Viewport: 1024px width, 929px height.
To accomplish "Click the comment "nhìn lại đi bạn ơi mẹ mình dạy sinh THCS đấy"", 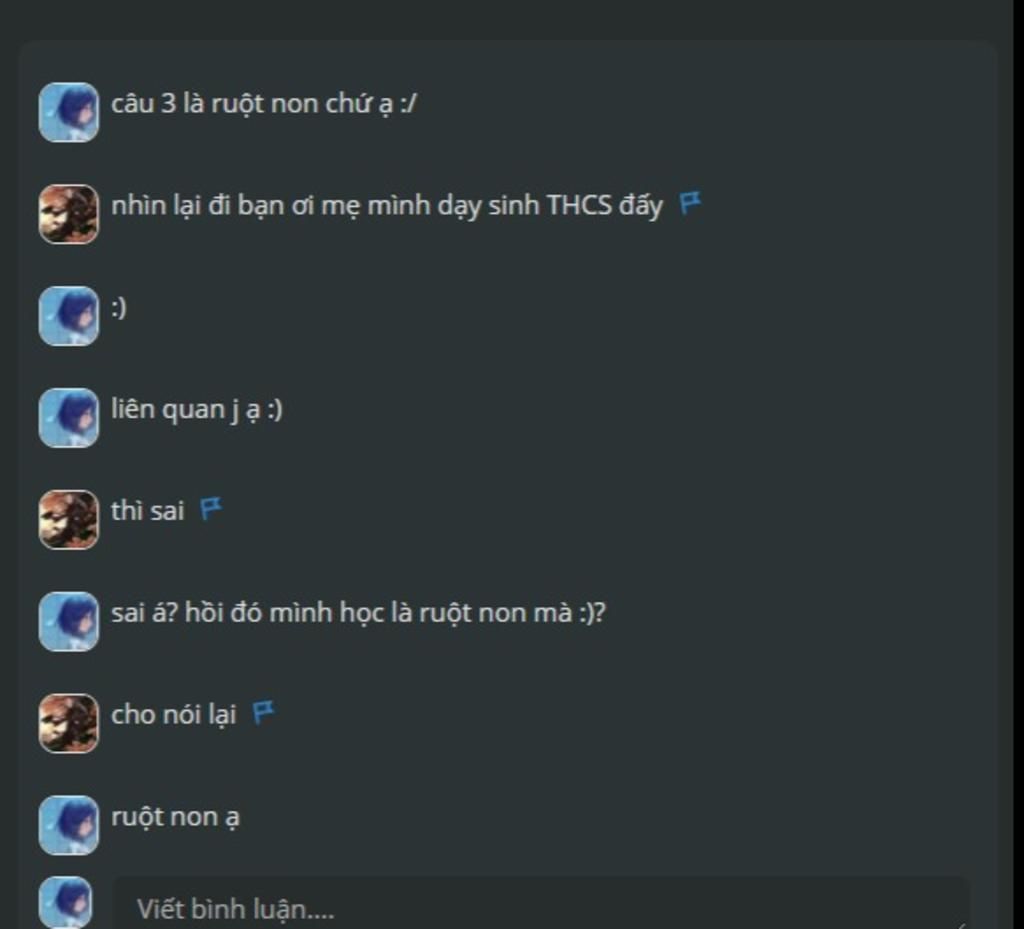I will click(x=387, y=206).
